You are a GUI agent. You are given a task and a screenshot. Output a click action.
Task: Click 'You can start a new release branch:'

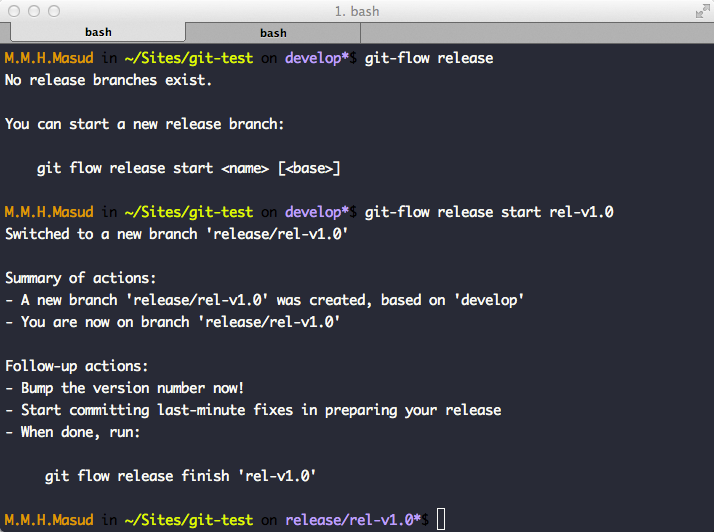click(144, 124)
